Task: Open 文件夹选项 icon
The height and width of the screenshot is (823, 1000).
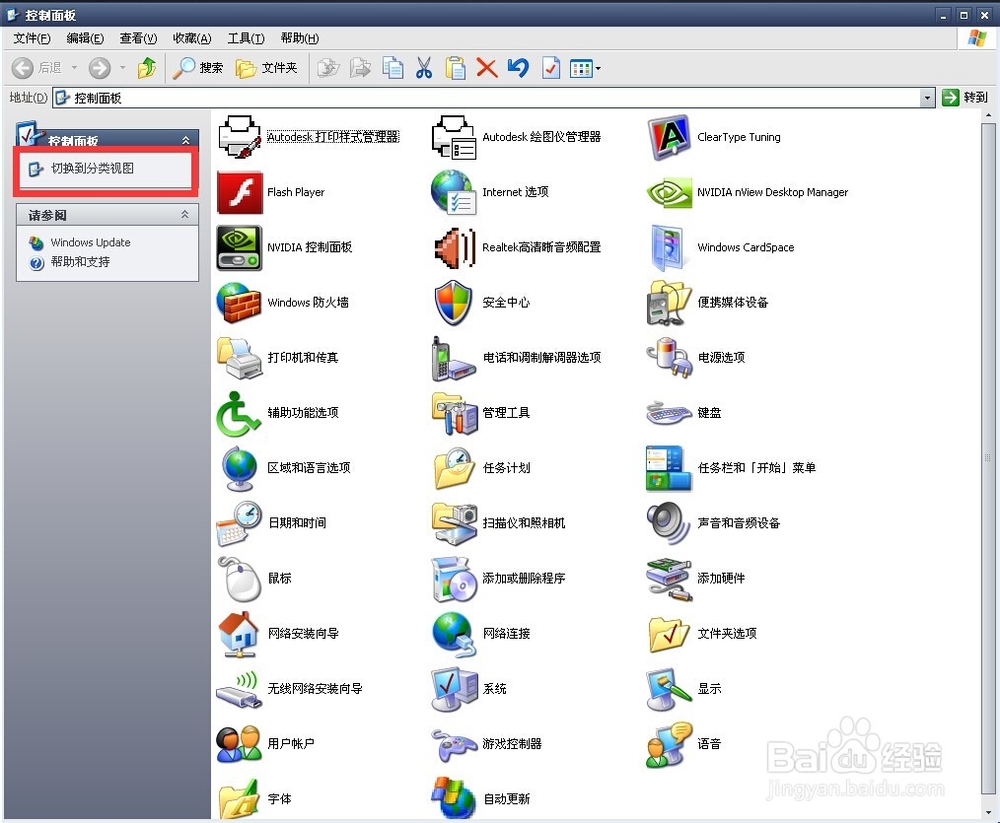Action: tap(669, 634)
